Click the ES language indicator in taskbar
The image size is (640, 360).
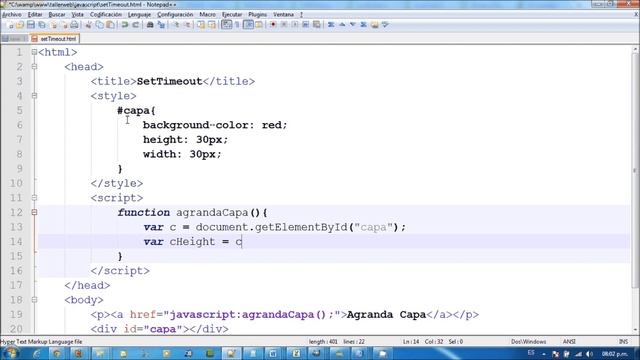531,353
